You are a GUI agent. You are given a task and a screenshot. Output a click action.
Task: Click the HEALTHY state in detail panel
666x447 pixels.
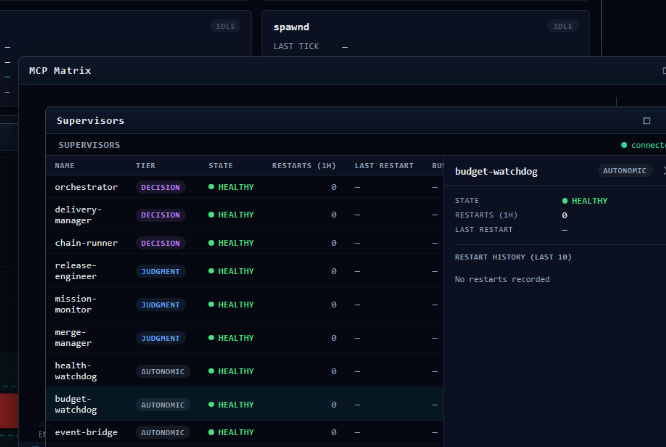(x=585, y=201)
